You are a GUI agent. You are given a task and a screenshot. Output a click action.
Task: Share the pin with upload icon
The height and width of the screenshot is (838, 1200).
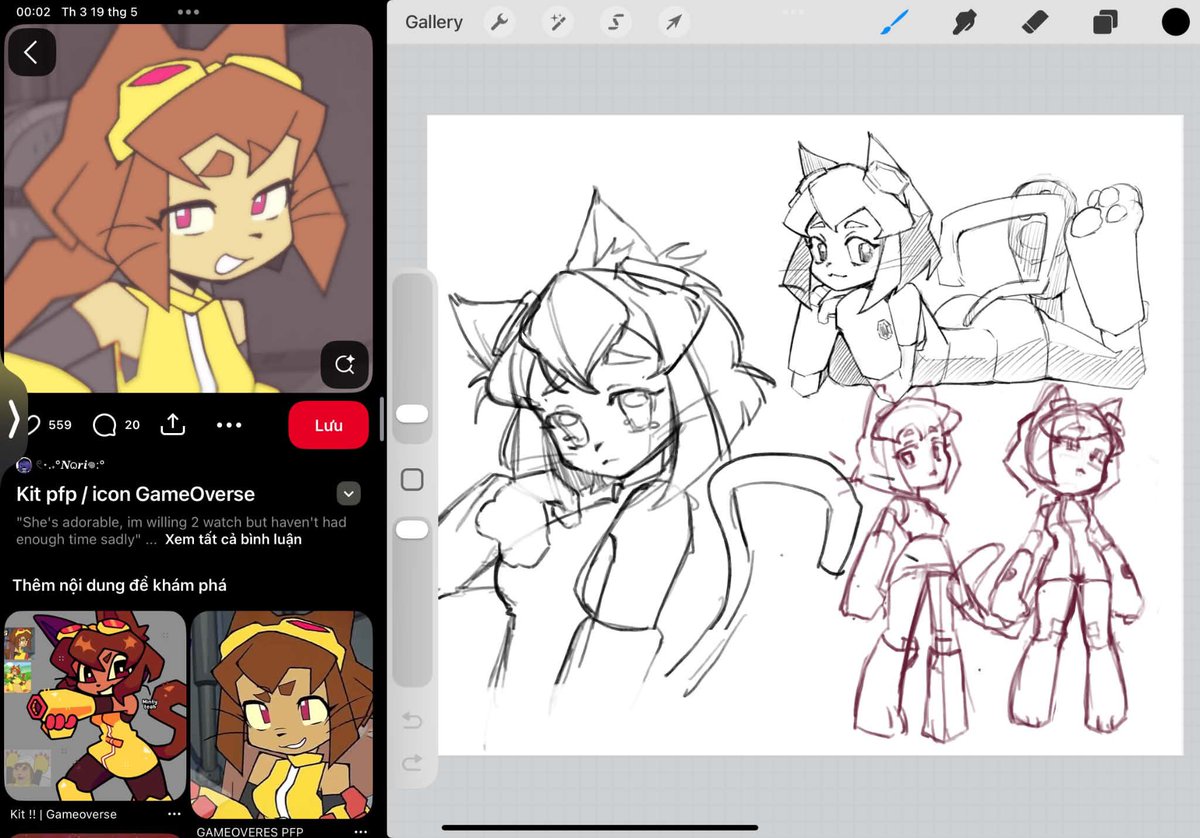tap(173, 425)
